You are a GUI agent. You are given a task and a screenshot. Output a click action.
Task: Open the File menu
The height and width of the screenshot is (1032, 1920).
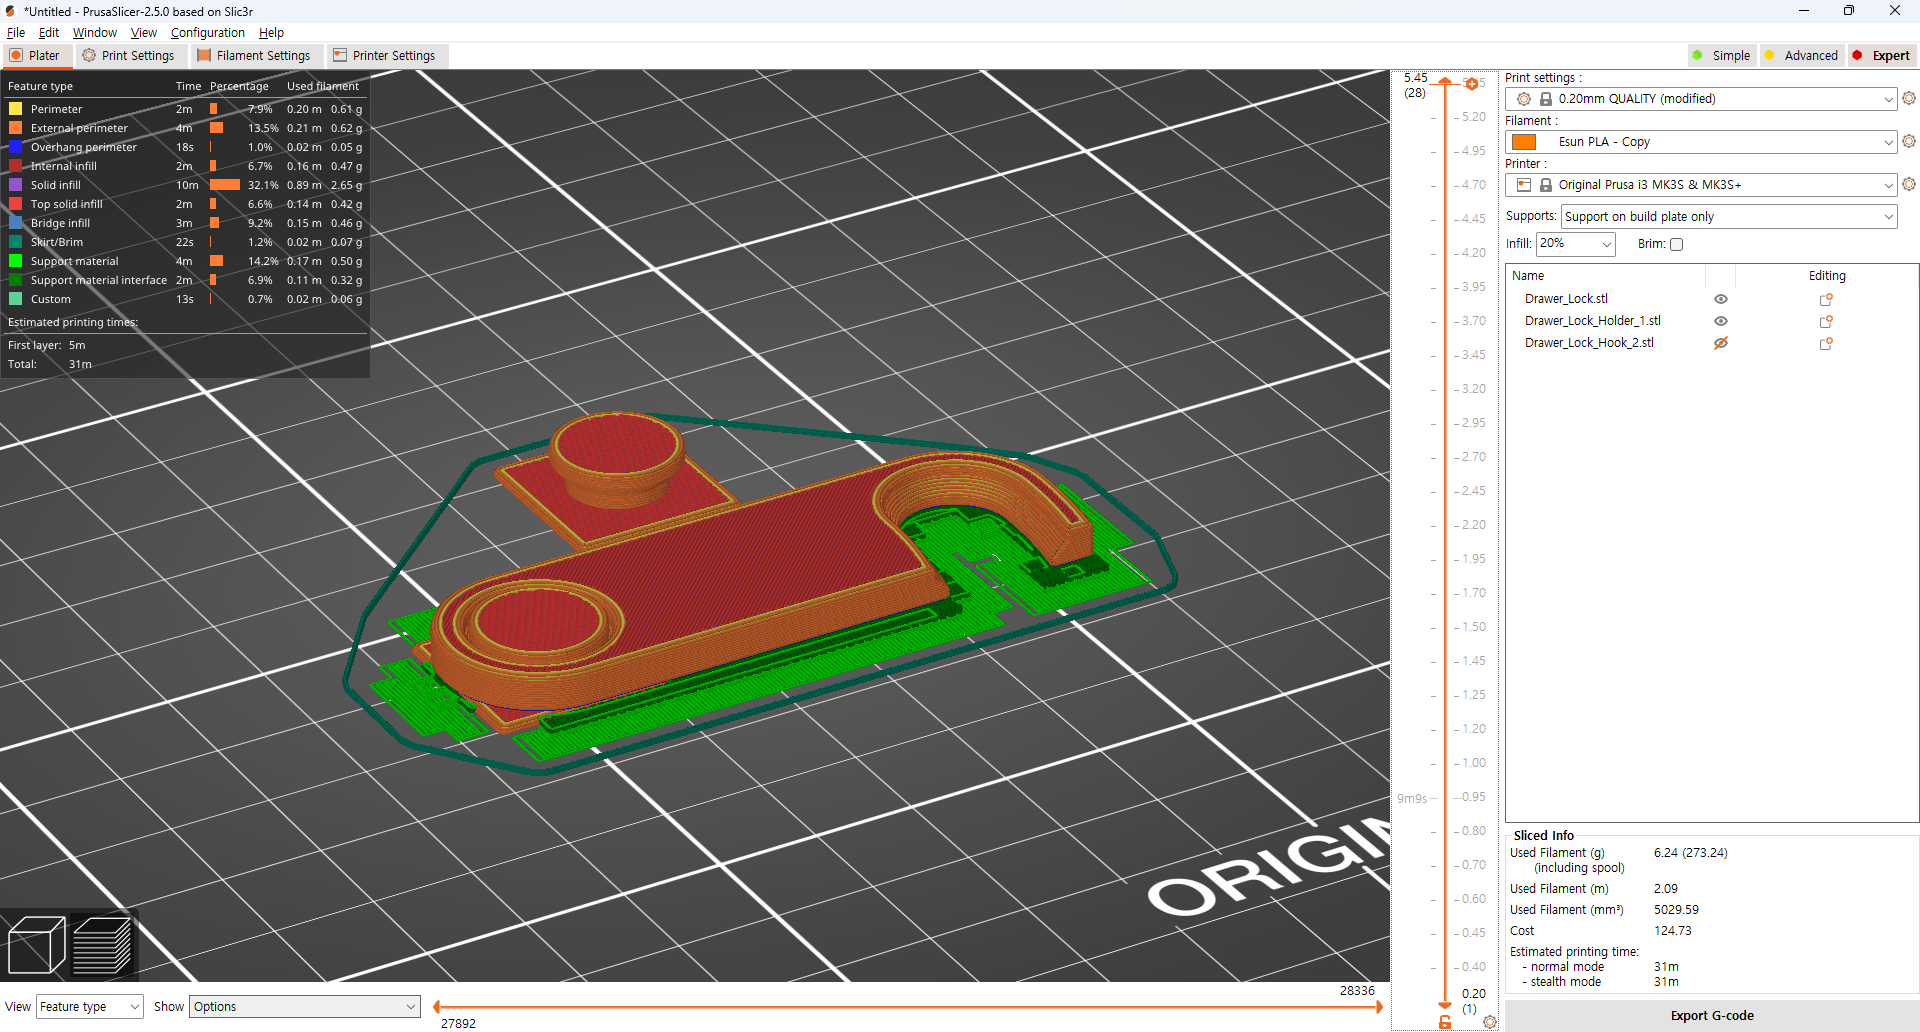point(16,33)
